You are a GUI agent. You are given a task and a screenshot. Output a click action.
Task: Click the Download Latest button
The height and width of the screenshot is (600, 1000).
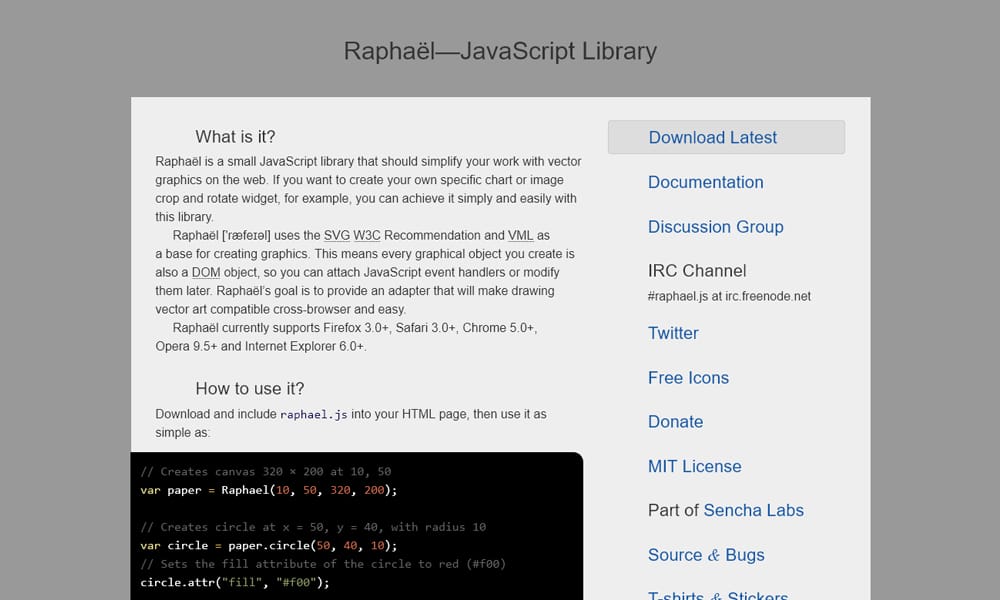pos(726,137)
